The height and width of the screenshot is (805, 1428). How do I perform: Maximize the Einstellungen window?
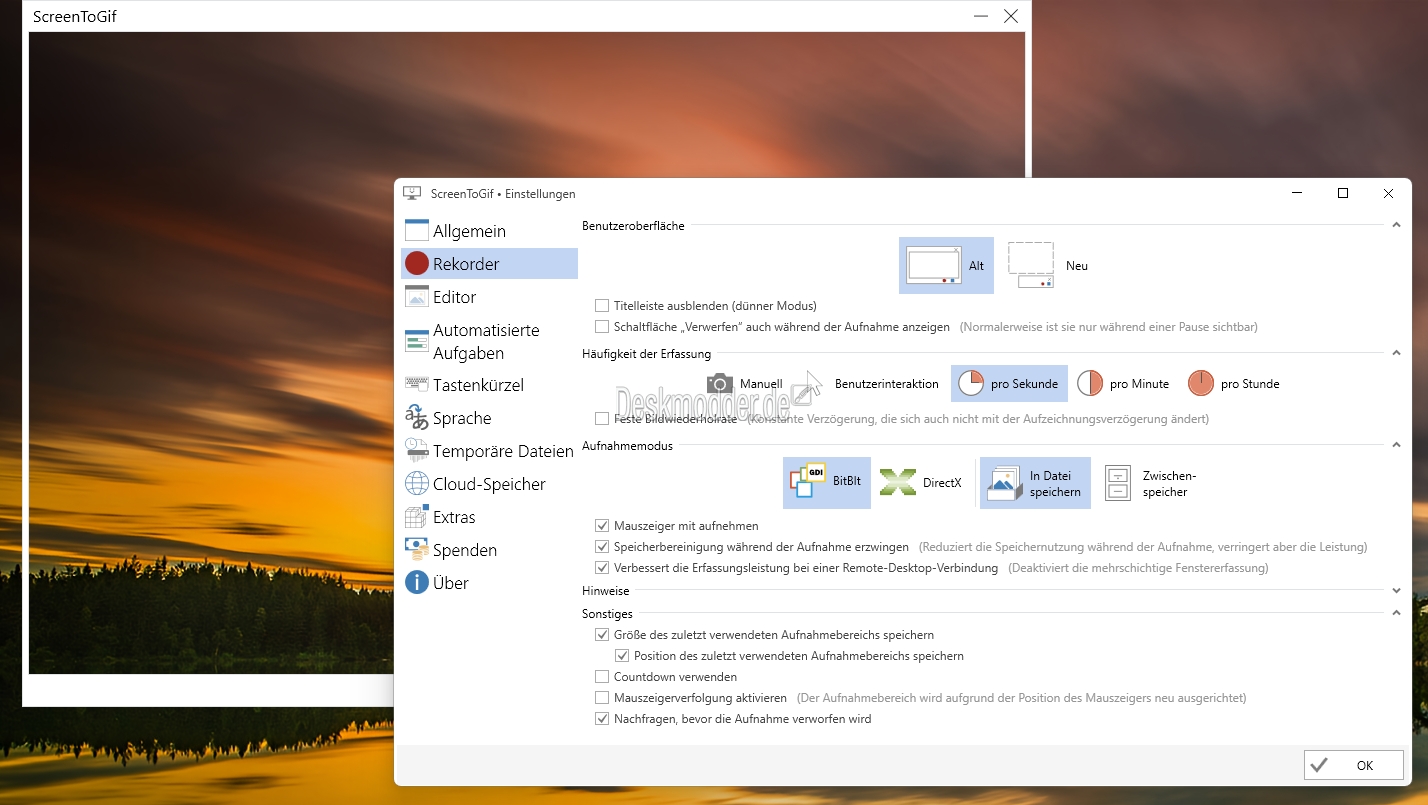(x=1343, y=193)
